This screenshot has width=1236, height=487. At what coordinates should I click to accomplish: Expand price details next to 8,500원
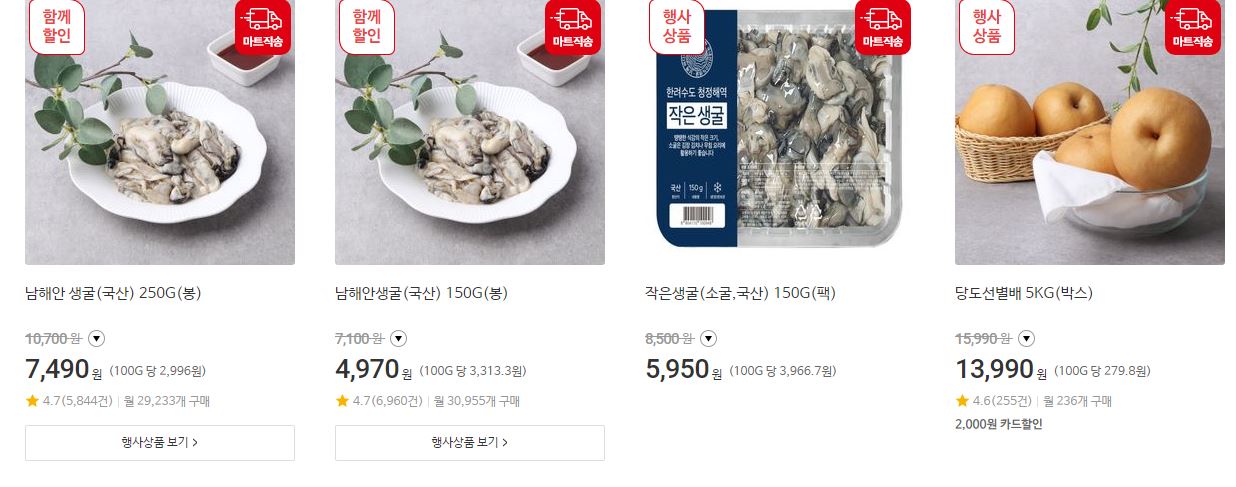coord(708,338)
